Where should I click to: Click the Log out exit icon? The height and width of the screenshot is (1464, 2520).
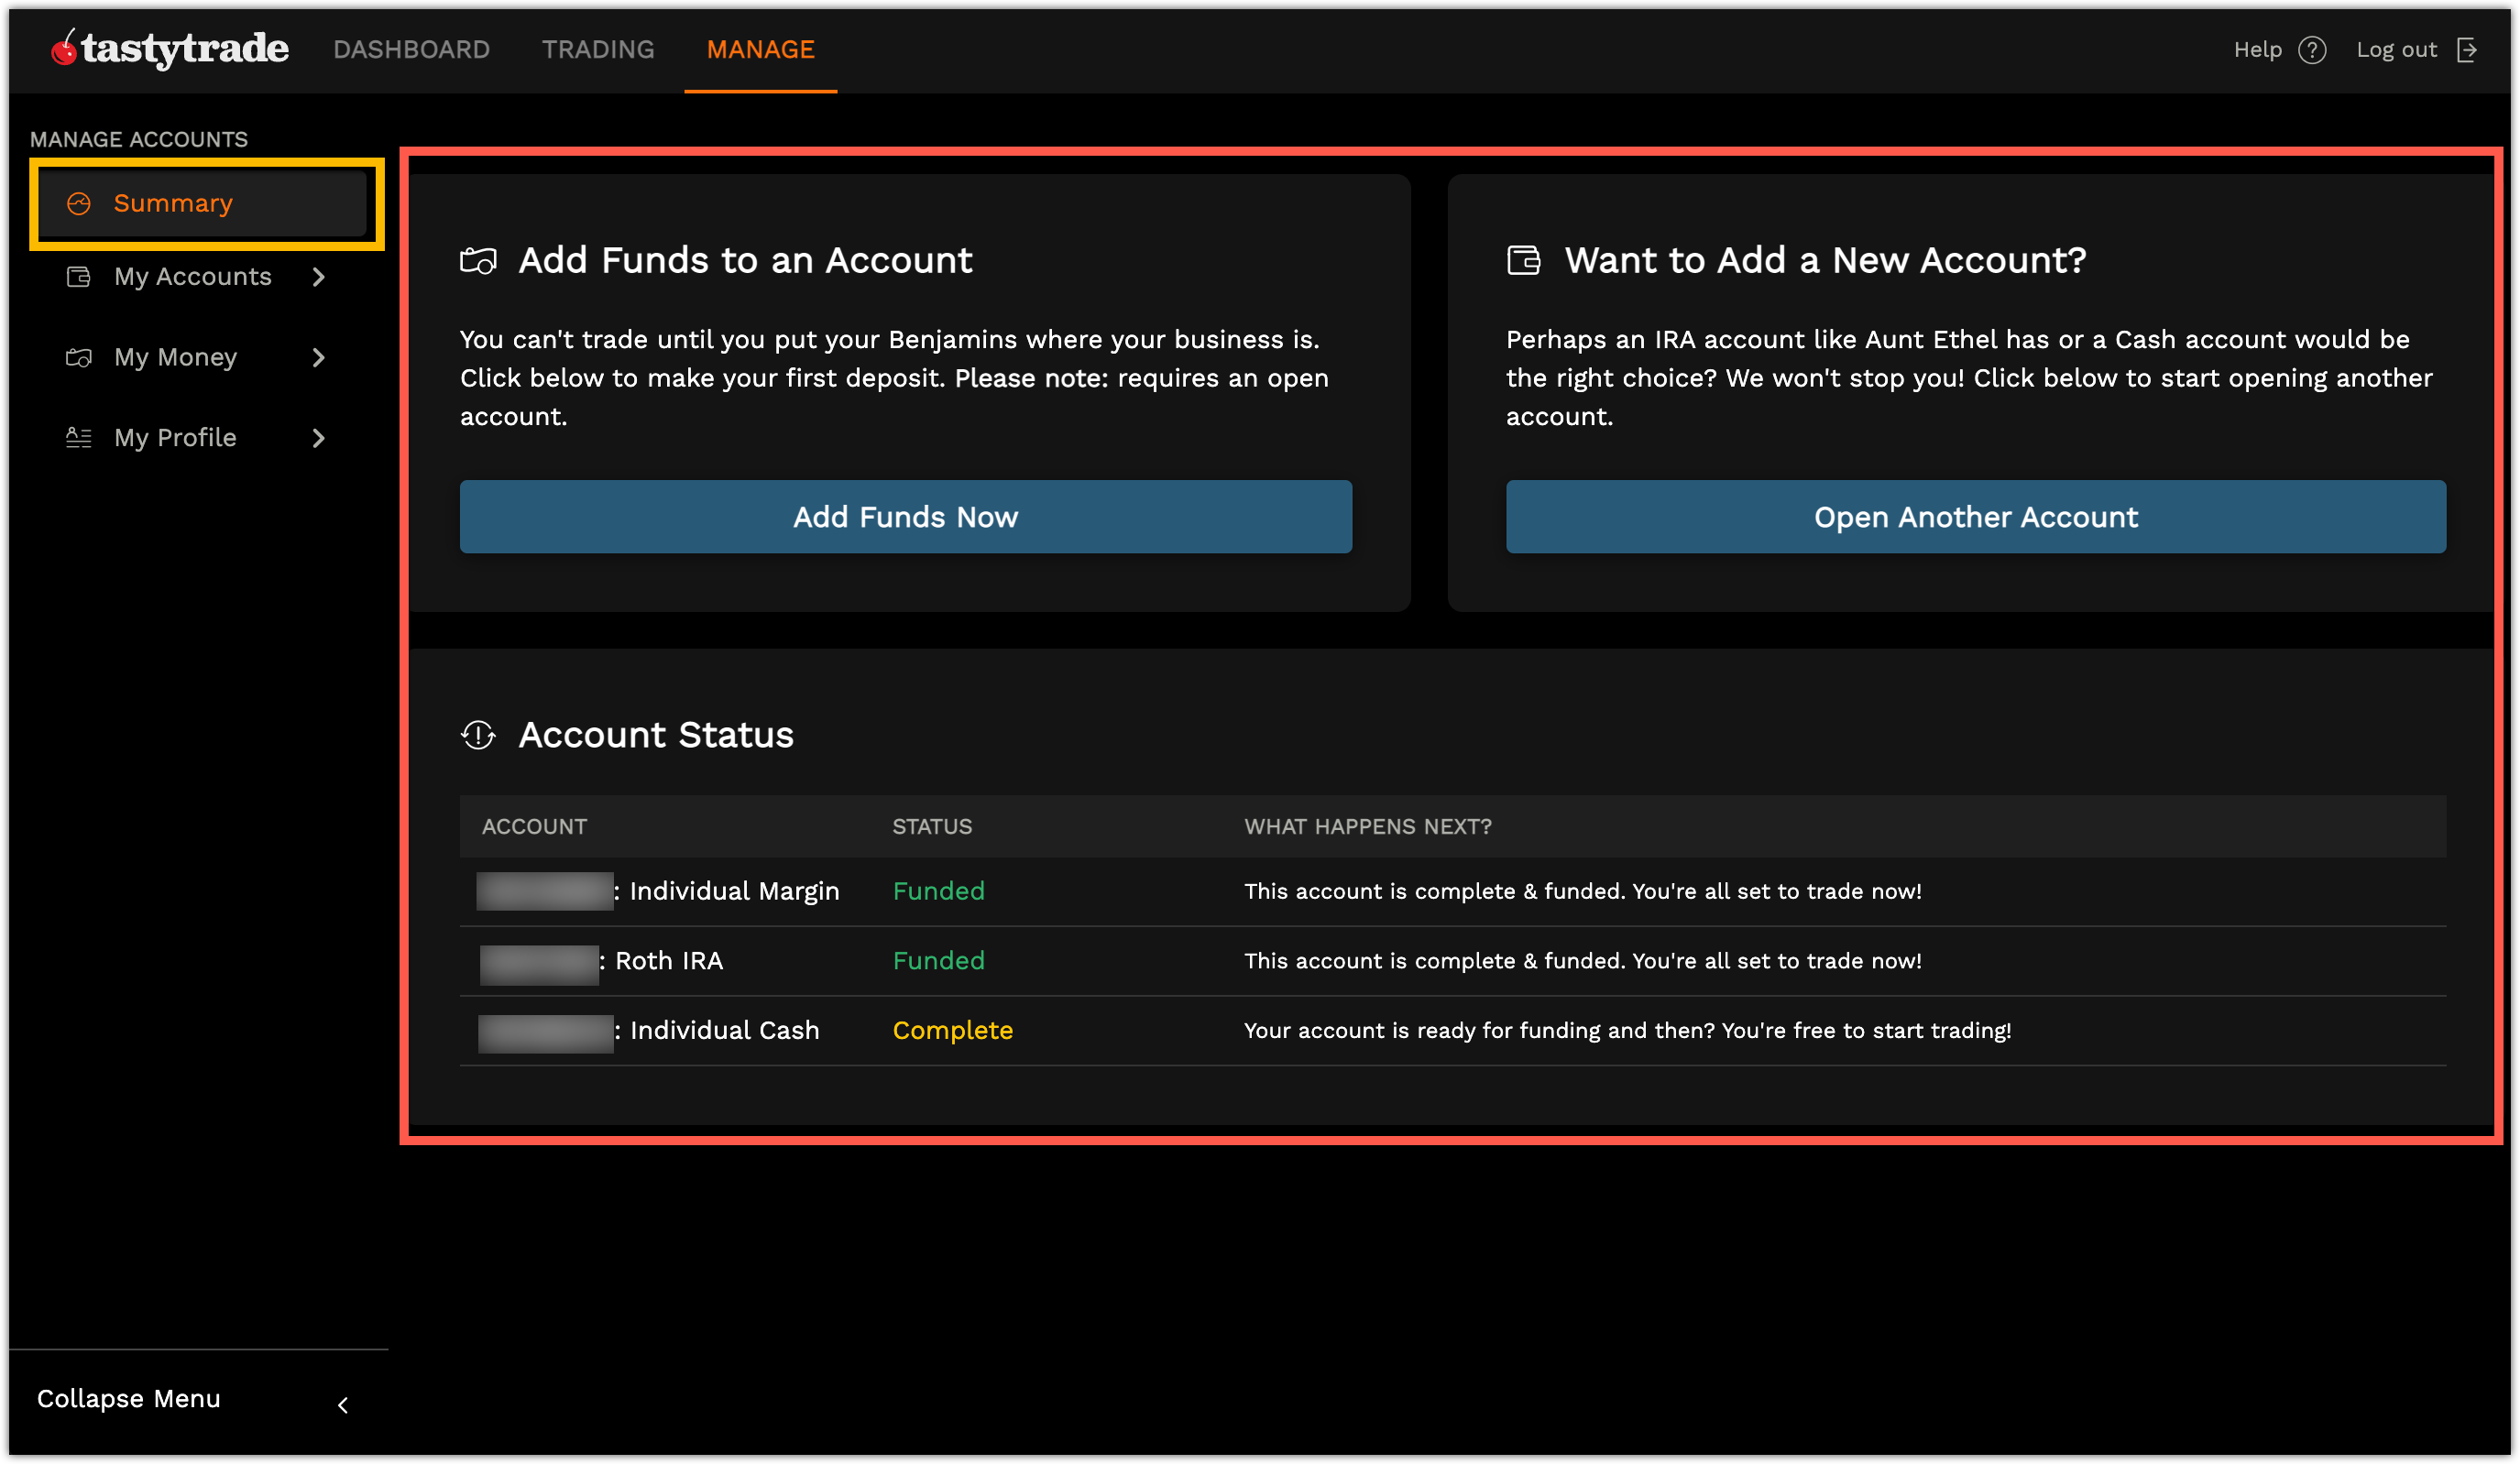pyautogui.click(x=2468, y=49)
